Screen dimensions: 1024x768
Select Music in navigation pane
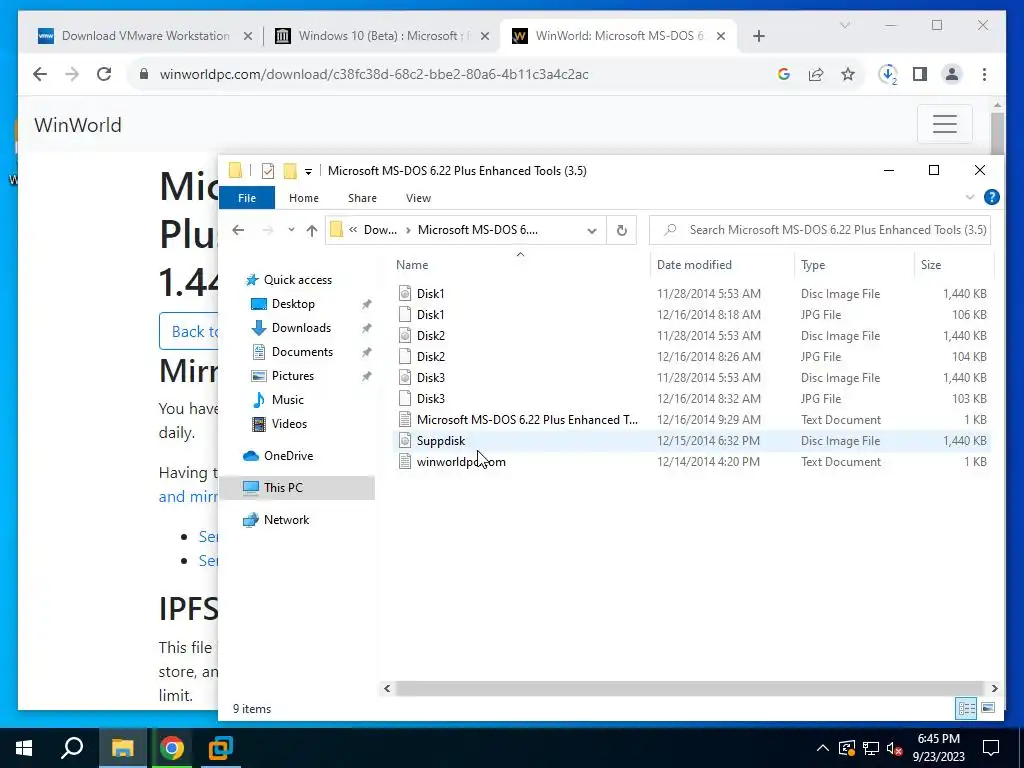(287, 400)
